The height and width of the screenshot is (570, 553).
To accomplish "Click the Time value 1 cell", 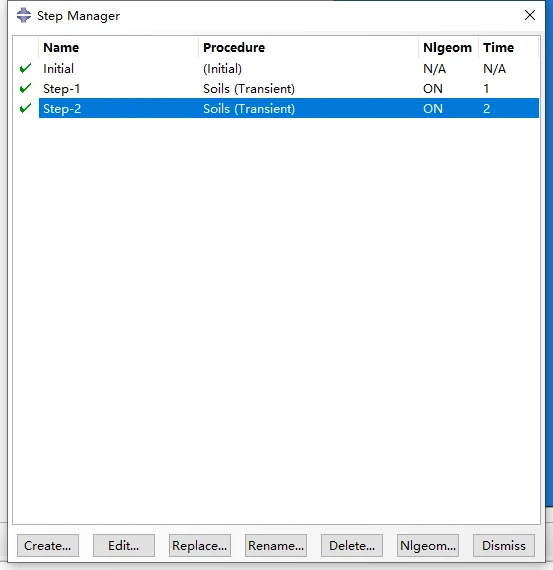I will [x=486, y=89].
